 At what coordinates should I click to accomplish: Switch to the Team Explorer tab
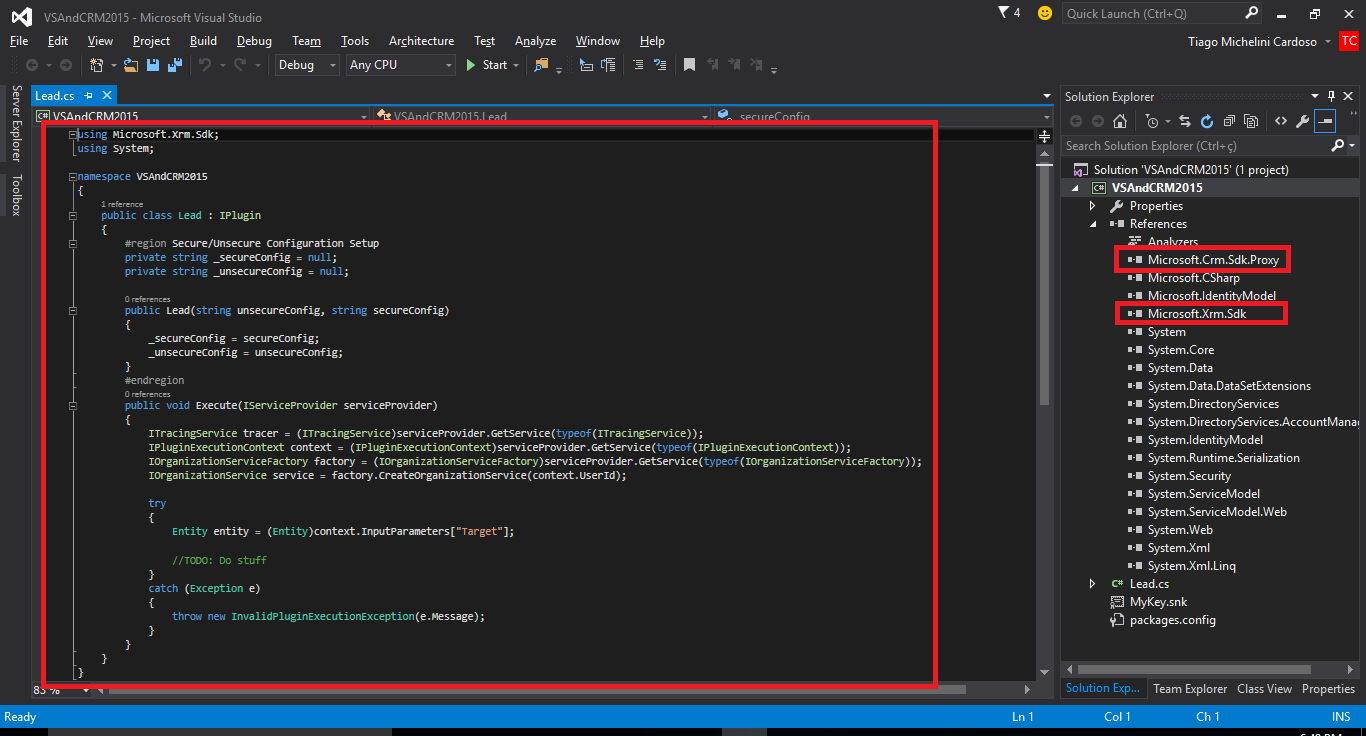[1189, 689]
